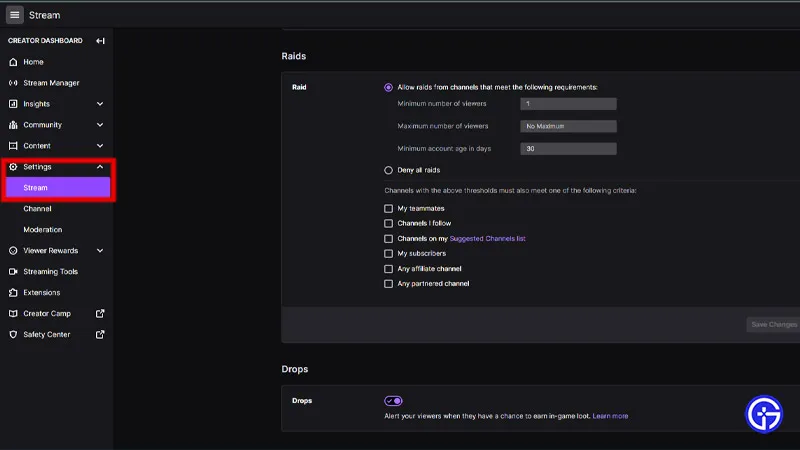Open Stream Manager broadcast icon
This screenshot has height=450, width=800.
pos(13,83)
